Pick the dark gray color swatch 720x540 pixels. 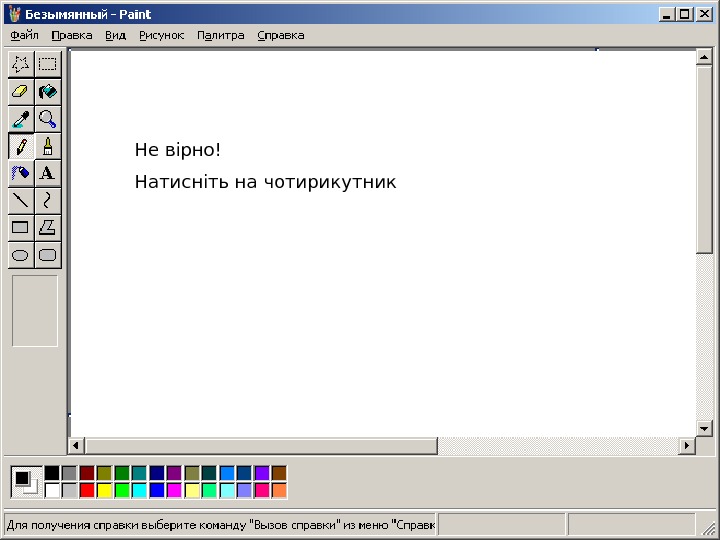click(69, 473)
